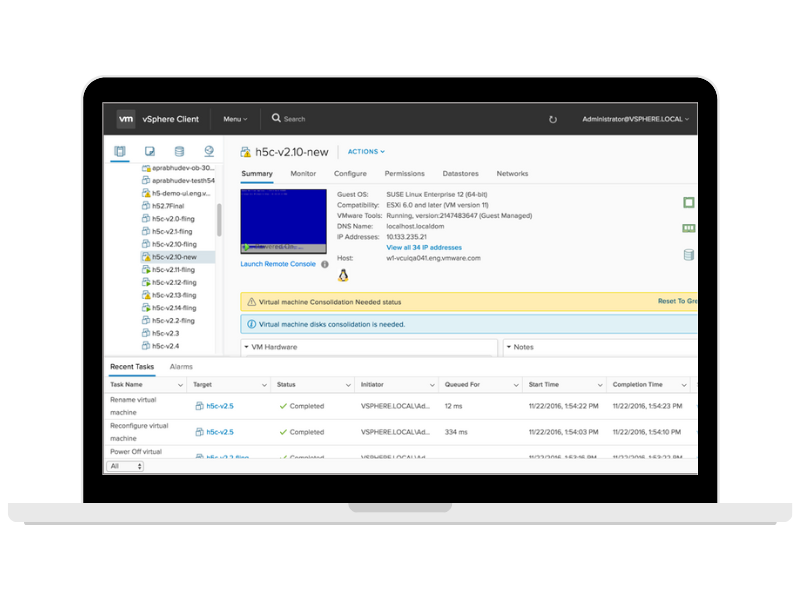Screen dimensions: 800x600
Task: Collapse the Notes panel
Action: tap(509, 347)
